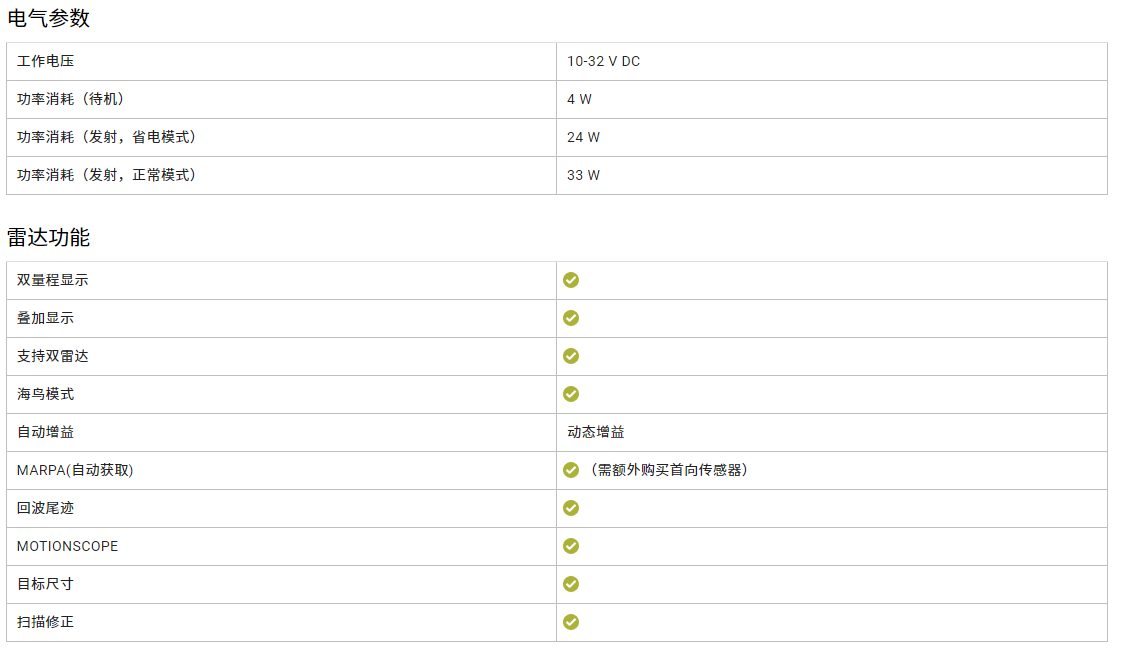Click the 10-32 V DC value
This screenshot has height=648, width=1131.
point(603,61)
